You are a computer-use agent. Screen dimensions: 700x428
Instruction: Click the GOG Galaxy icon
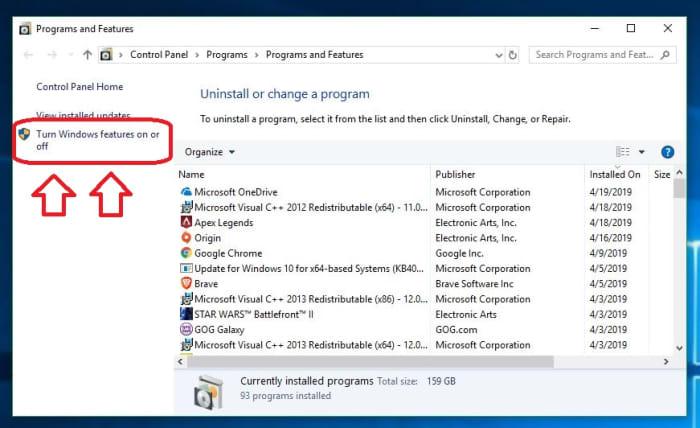point(186,329)
